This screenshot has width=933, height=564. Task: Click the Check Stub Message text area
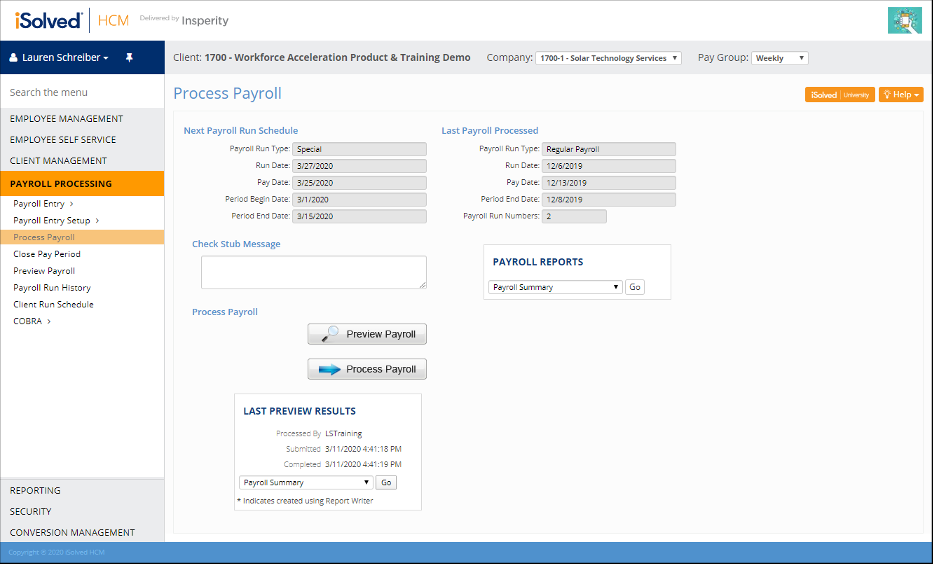[314, 272]
